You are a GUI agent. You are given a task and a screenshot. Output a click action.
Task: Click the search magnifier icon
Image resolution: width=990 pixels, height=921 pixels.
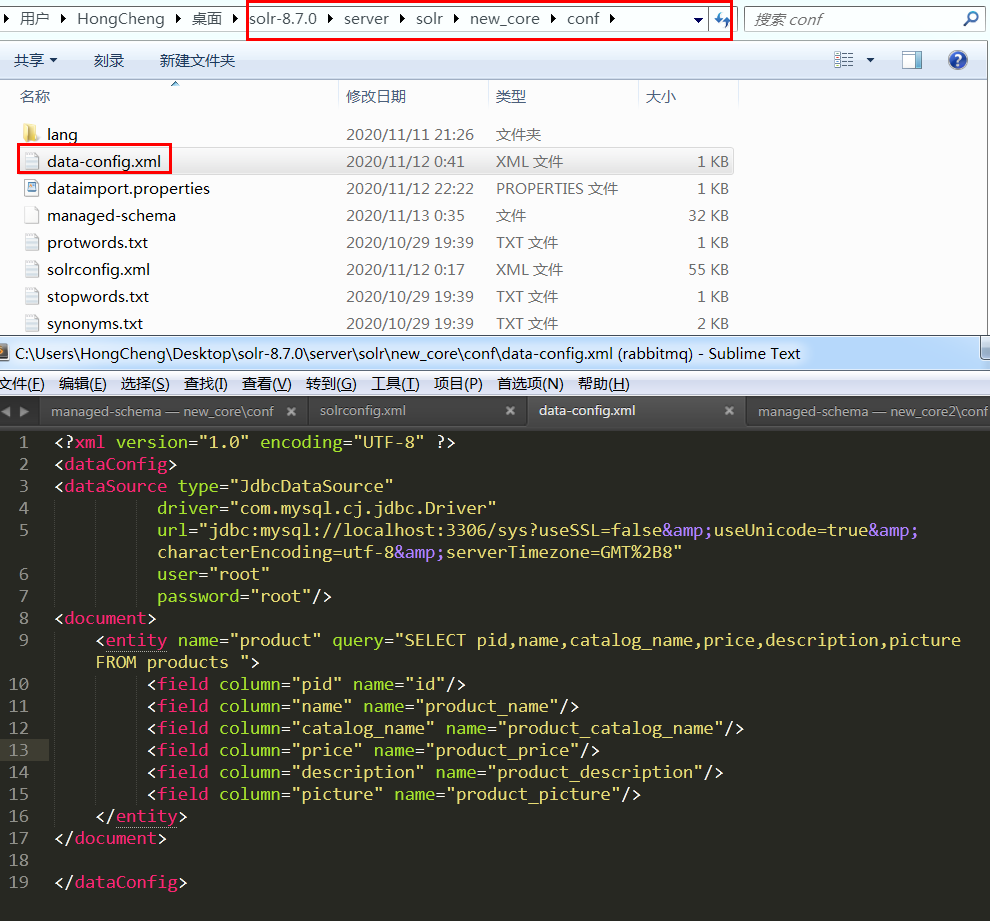coord(970,19)
